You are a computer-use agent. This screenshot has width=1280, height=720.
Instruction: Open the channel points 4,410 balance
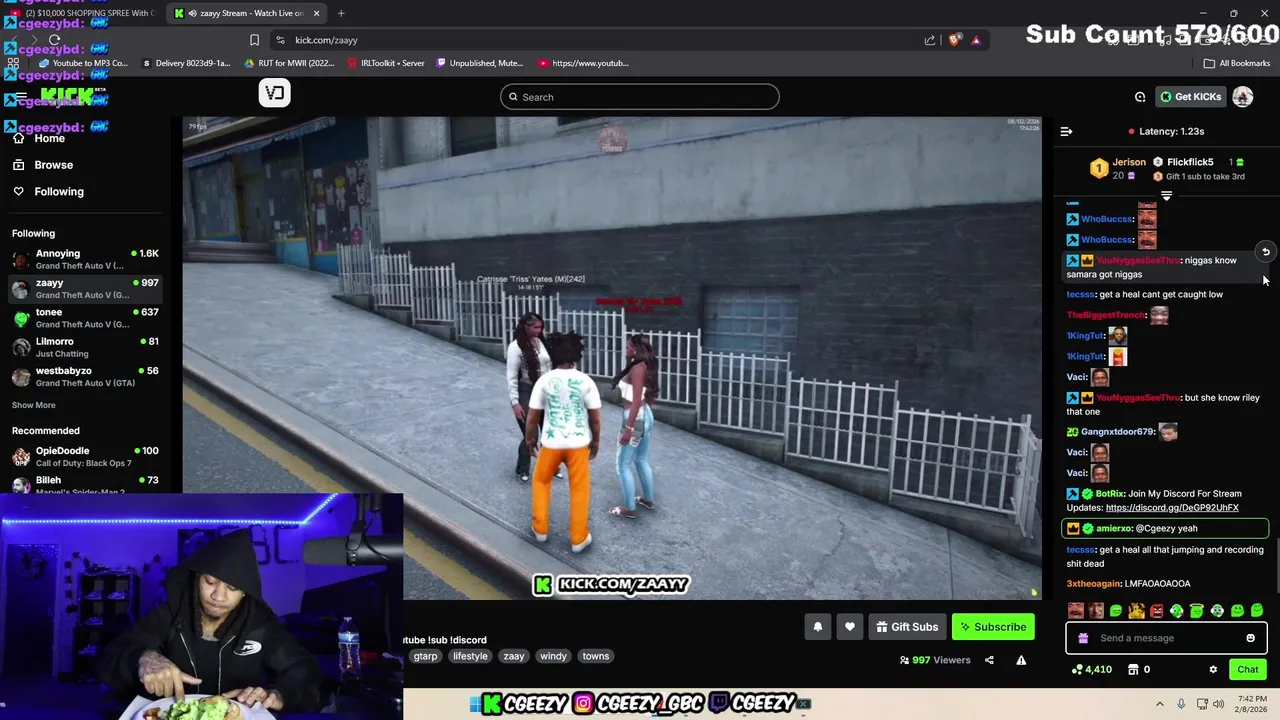pos(1091,670)
